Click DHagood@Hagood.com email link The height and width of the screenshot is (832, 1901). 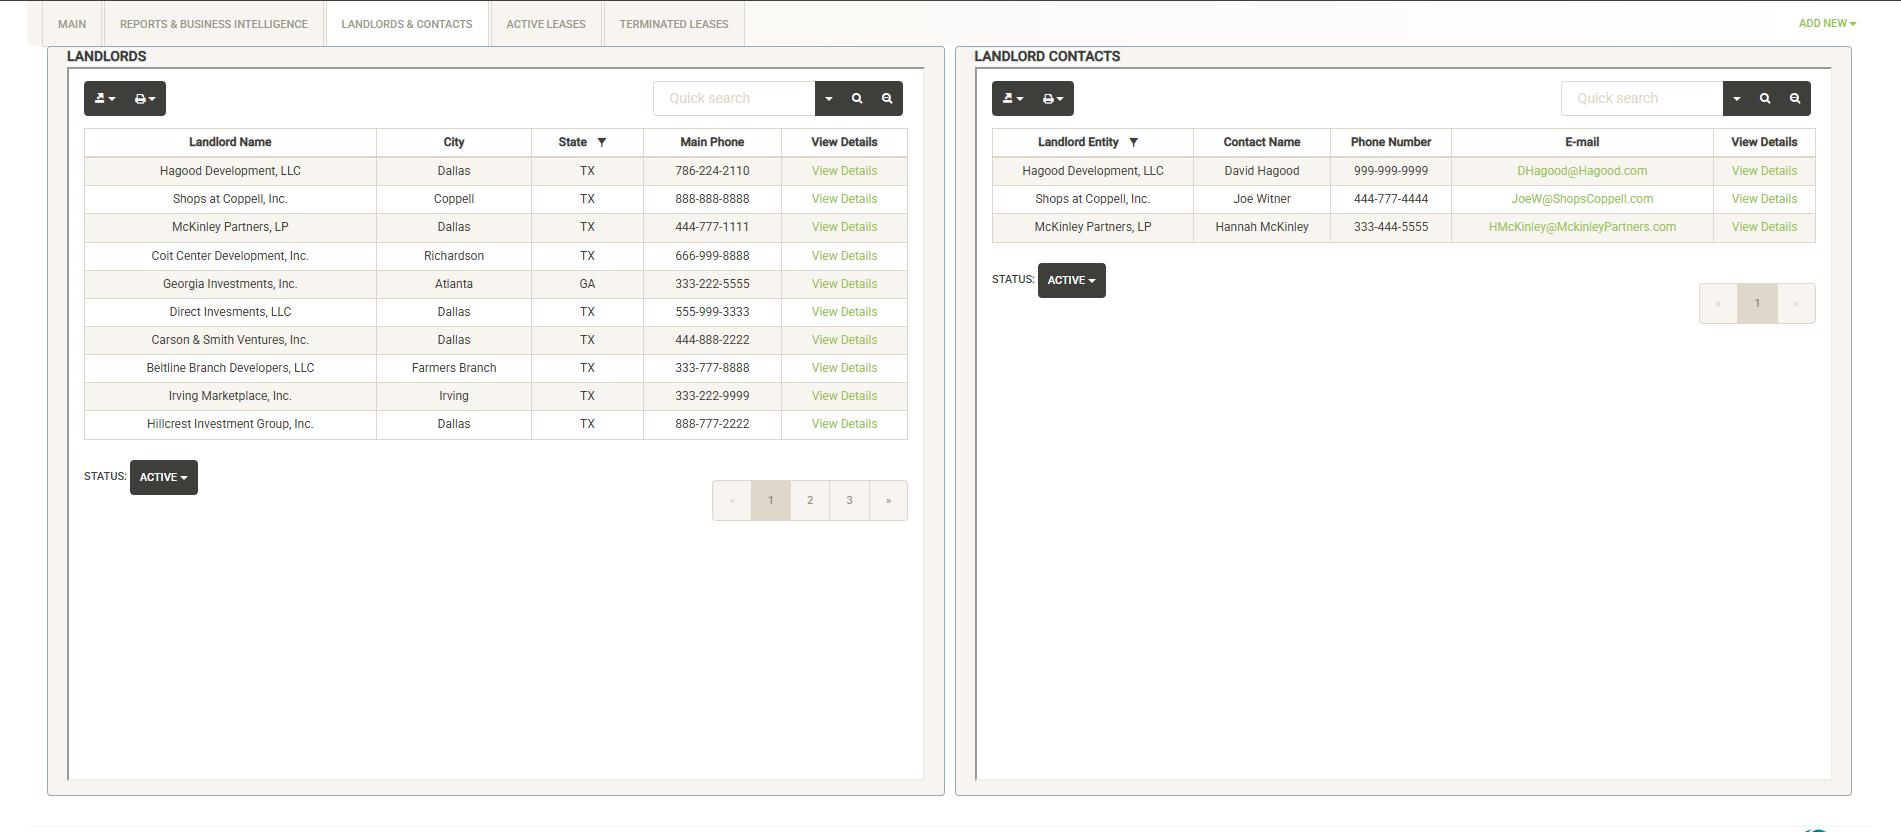click(1581, 171)
